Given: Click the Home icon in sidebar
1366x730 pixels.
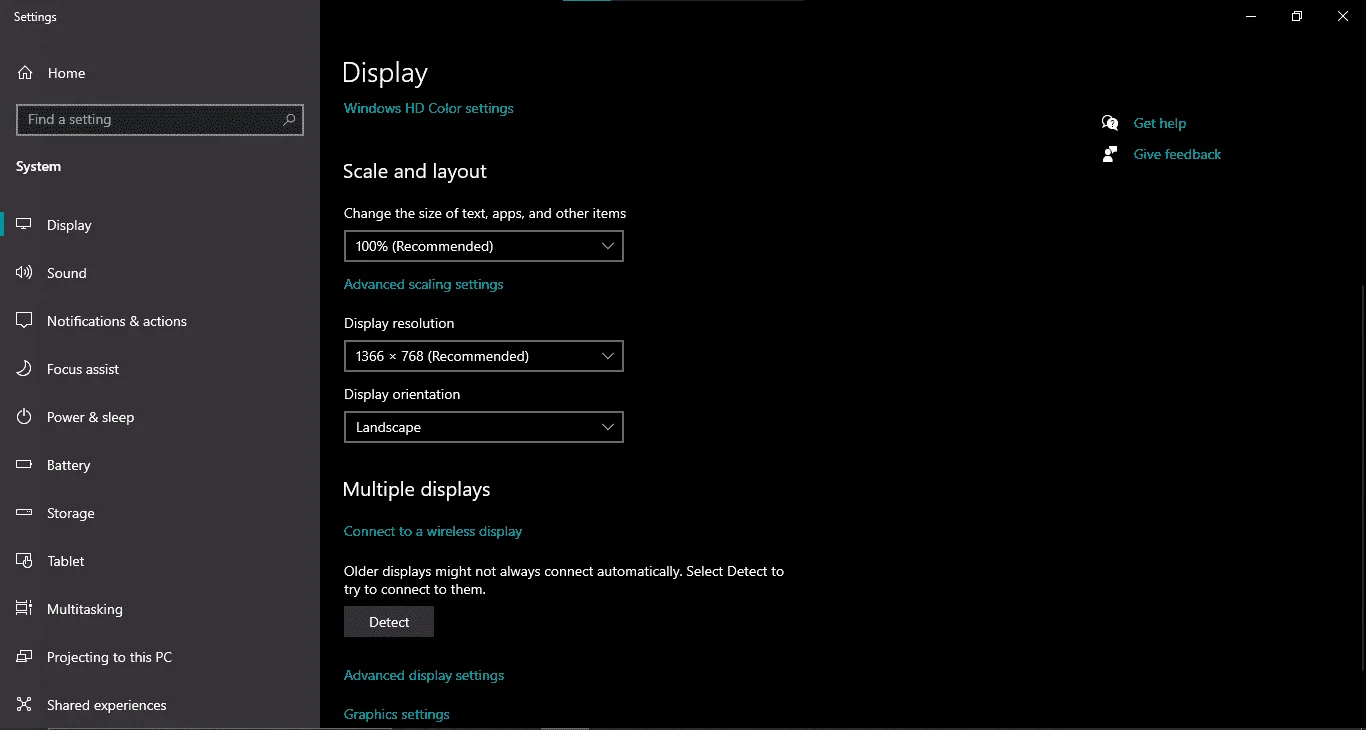Looking at the screenshot, I should 25,73.
